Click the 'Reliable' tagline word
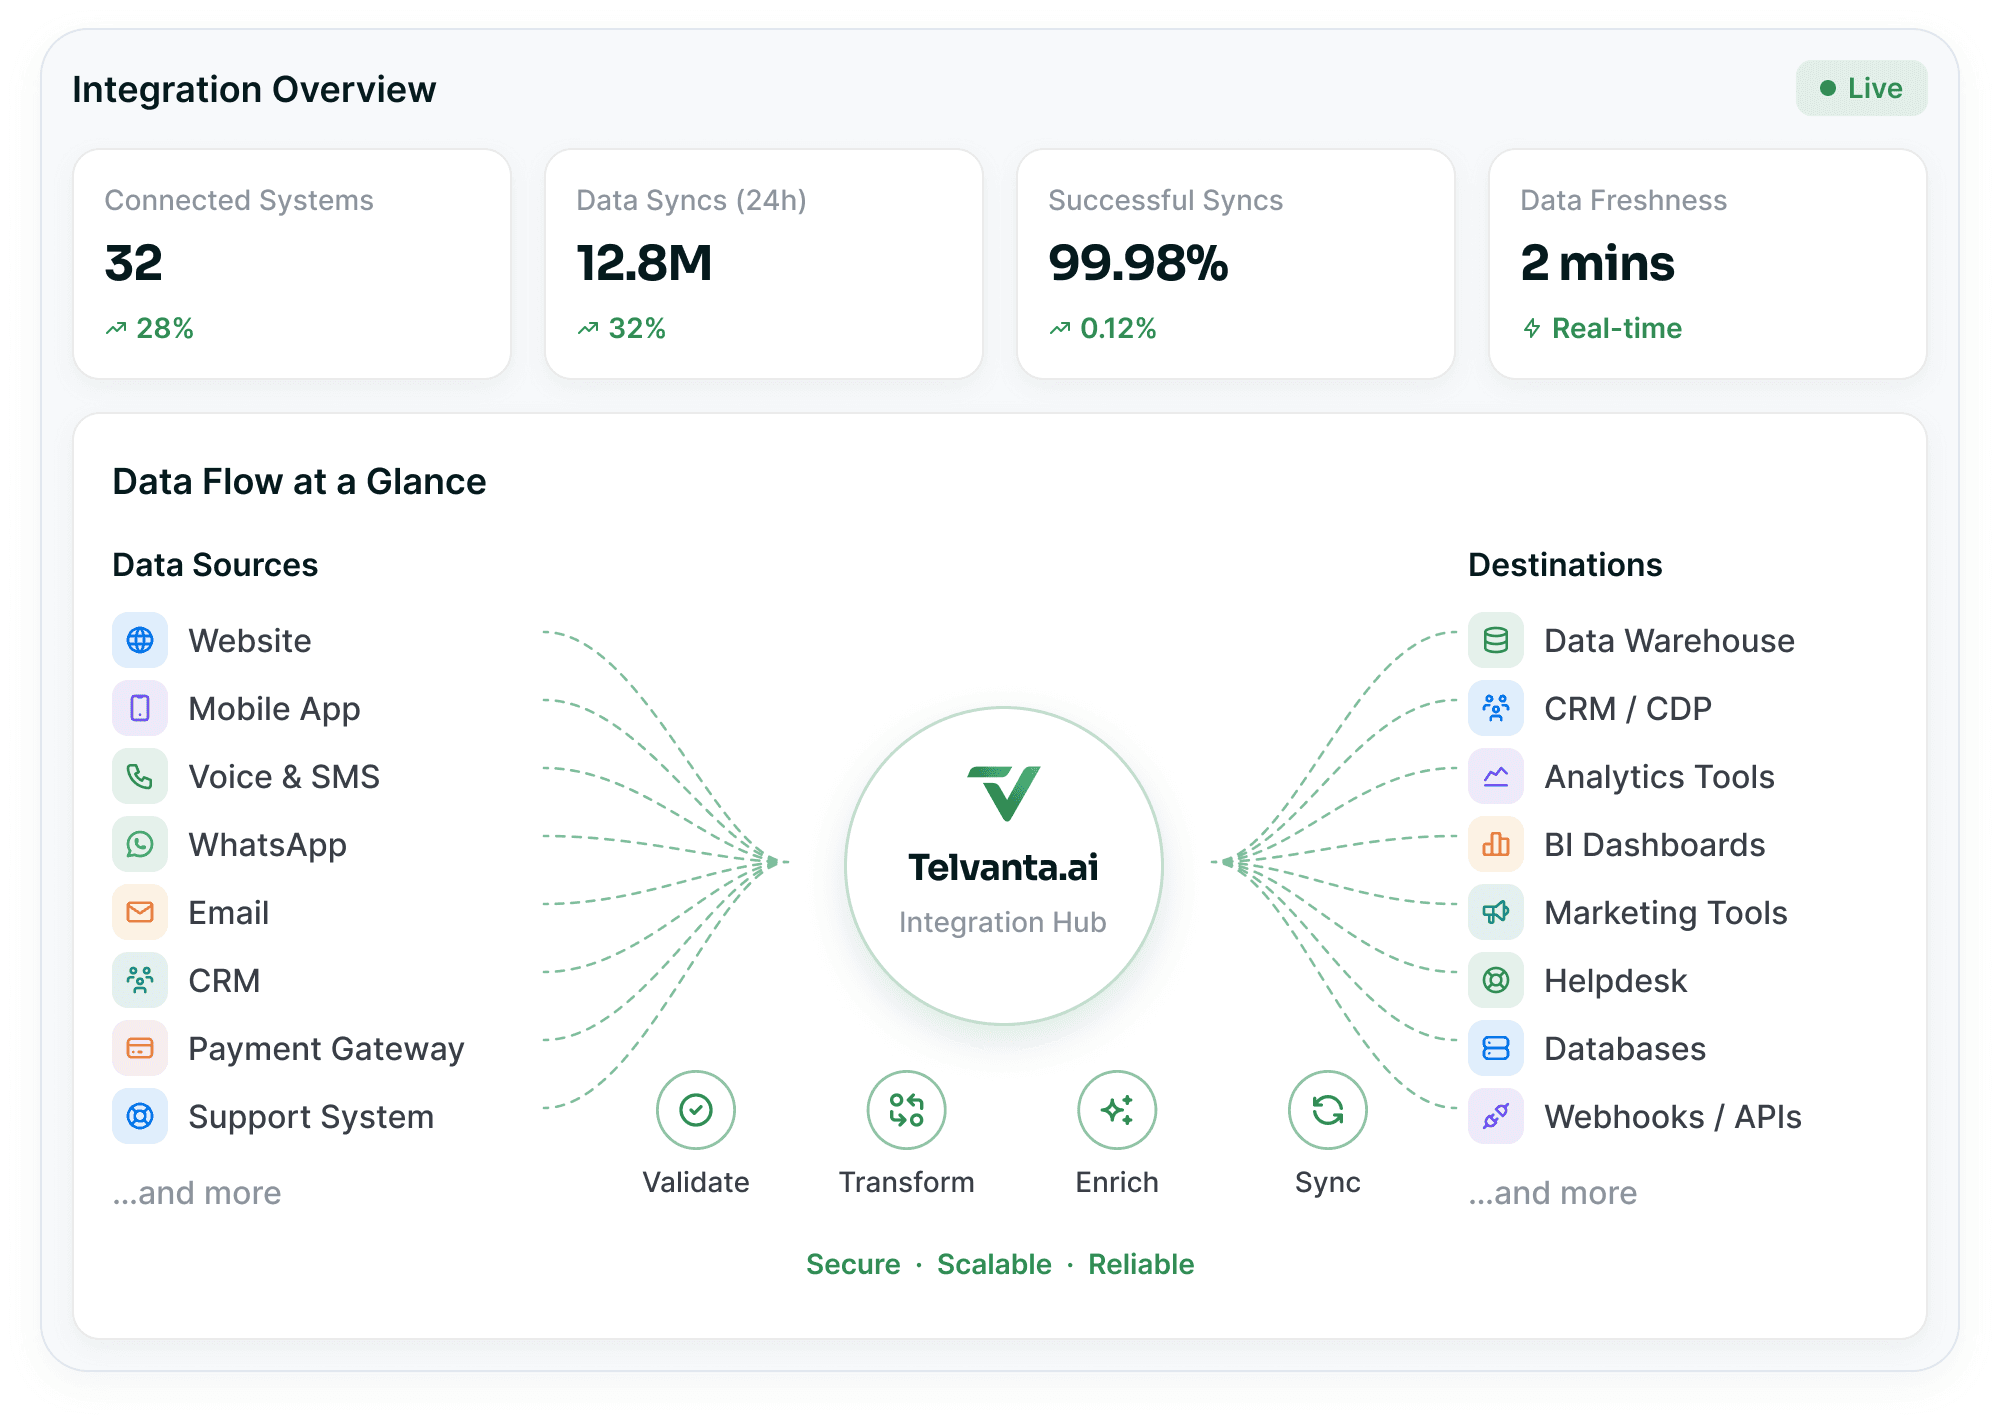Image resolution: width=2000 pixels, height=1424 pixels. (x=1141, y=1264)
